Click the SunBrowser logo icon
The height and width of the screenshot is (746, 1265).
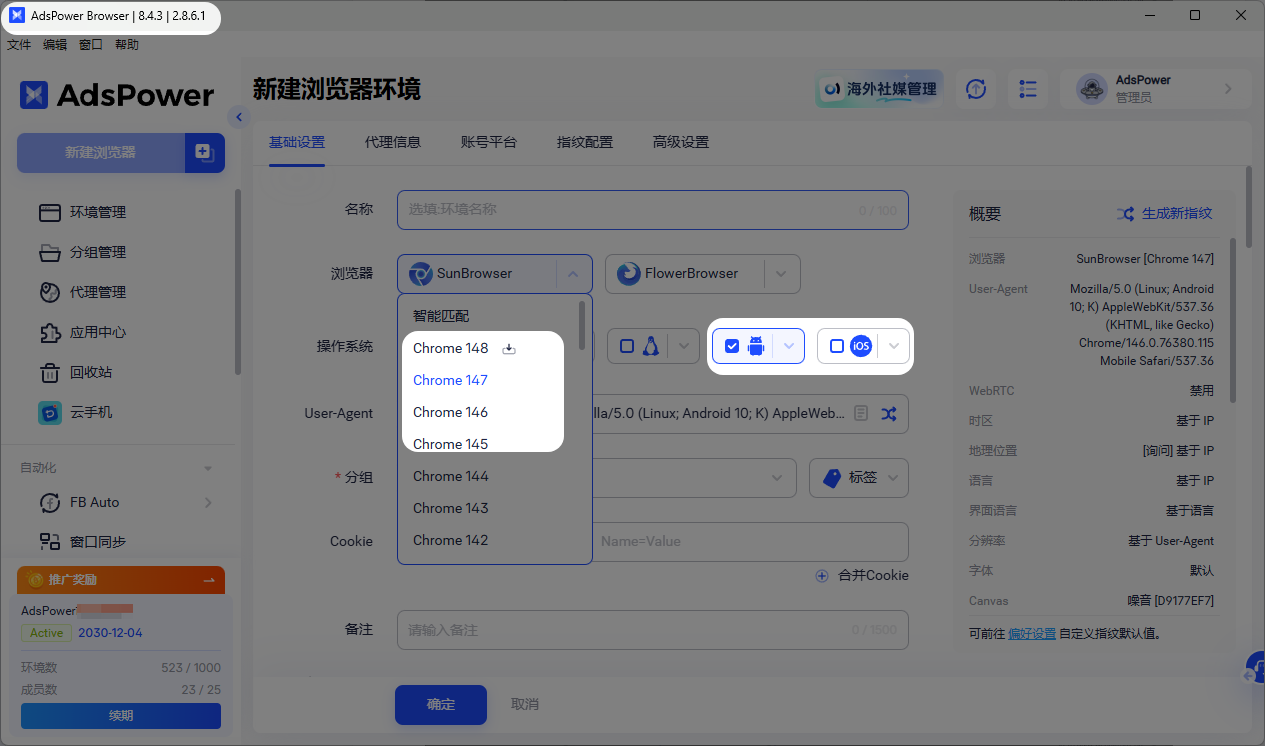tap(420, 273)
